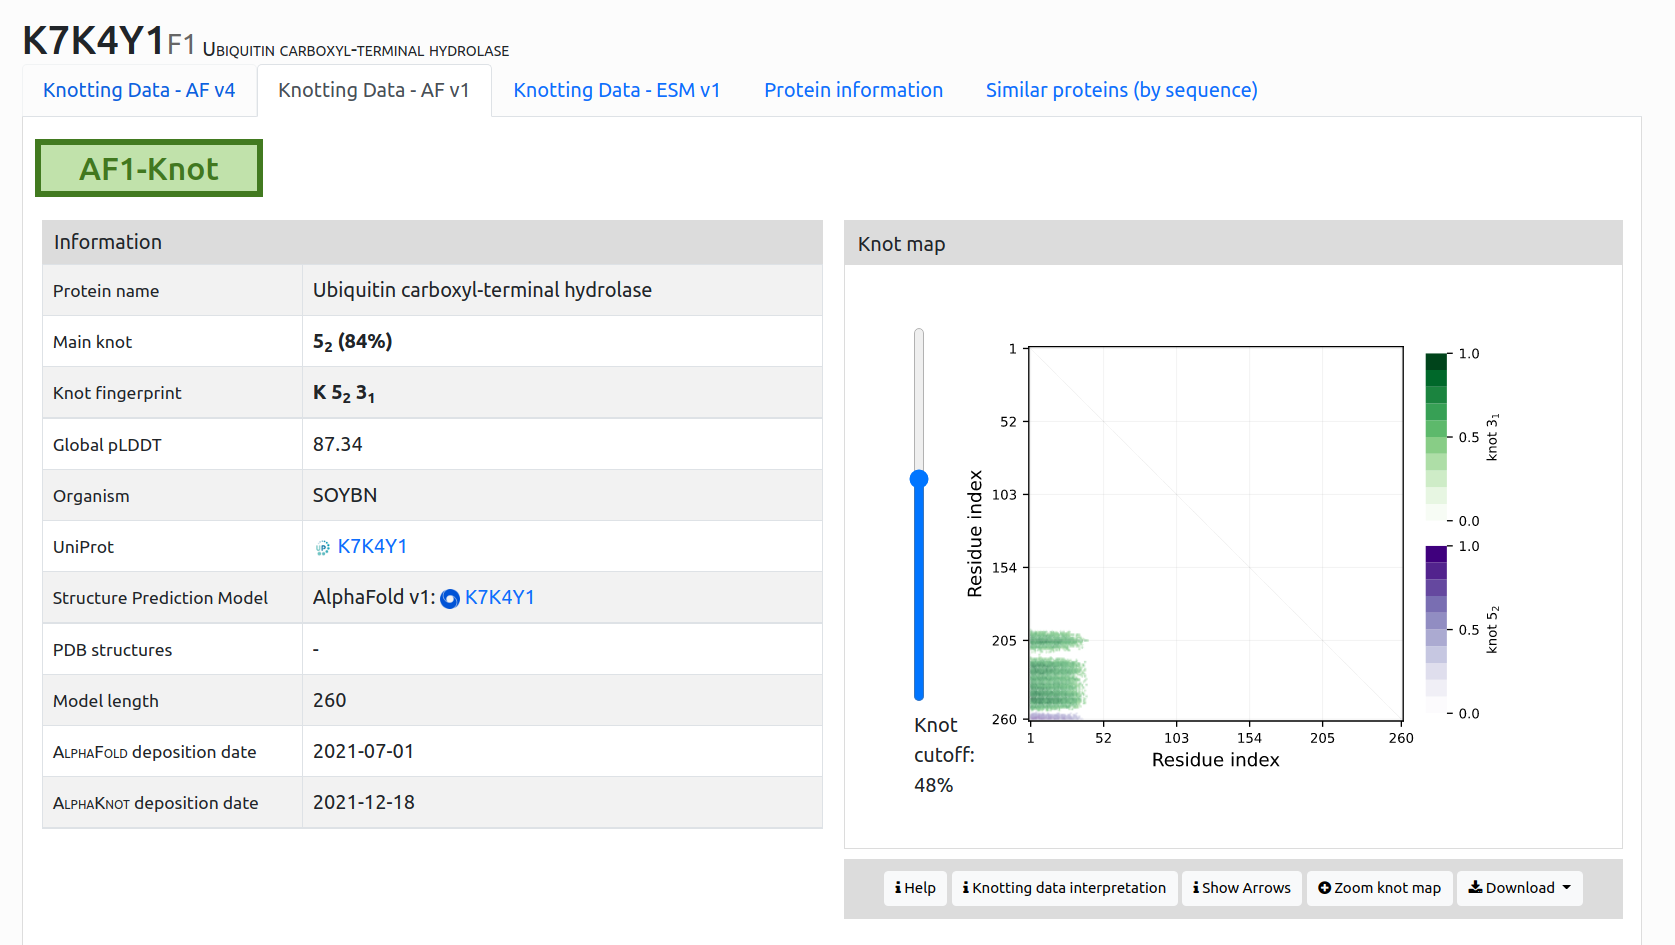Viewport: 1675px width, 945px height.
Task: Click Zoom knot map button
Action: point(1379,888)
